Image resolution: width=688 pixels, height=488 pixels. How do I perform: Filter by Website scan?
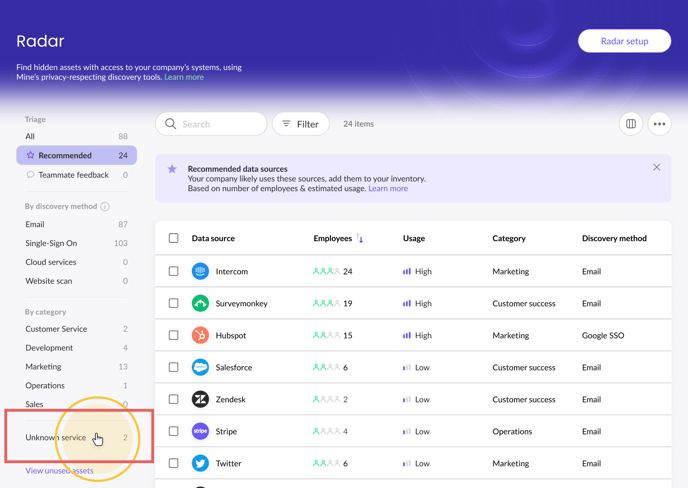(76, 281)
